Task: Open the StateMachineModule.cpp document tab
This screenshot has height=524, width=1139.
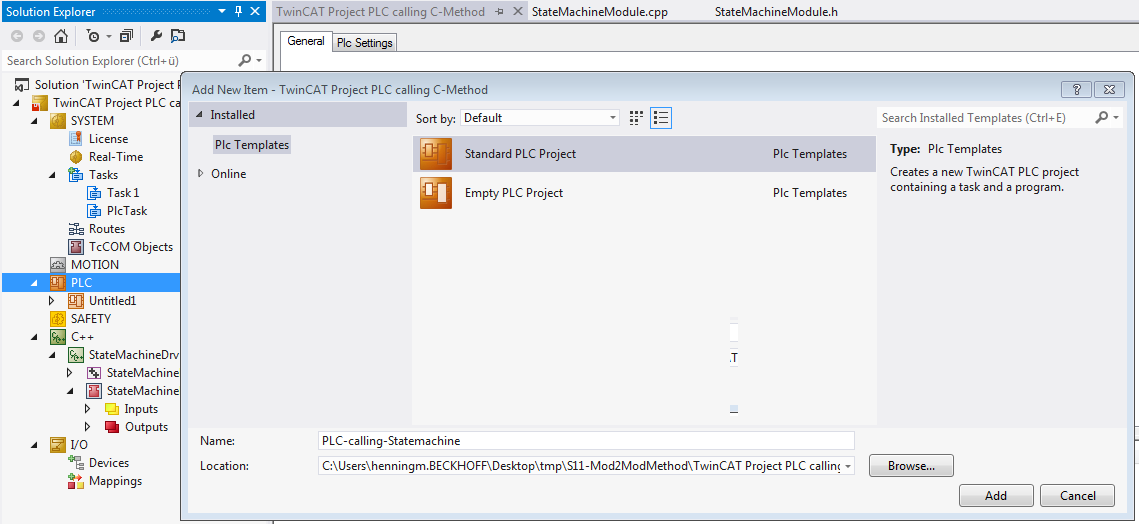Action: point(599,12)
